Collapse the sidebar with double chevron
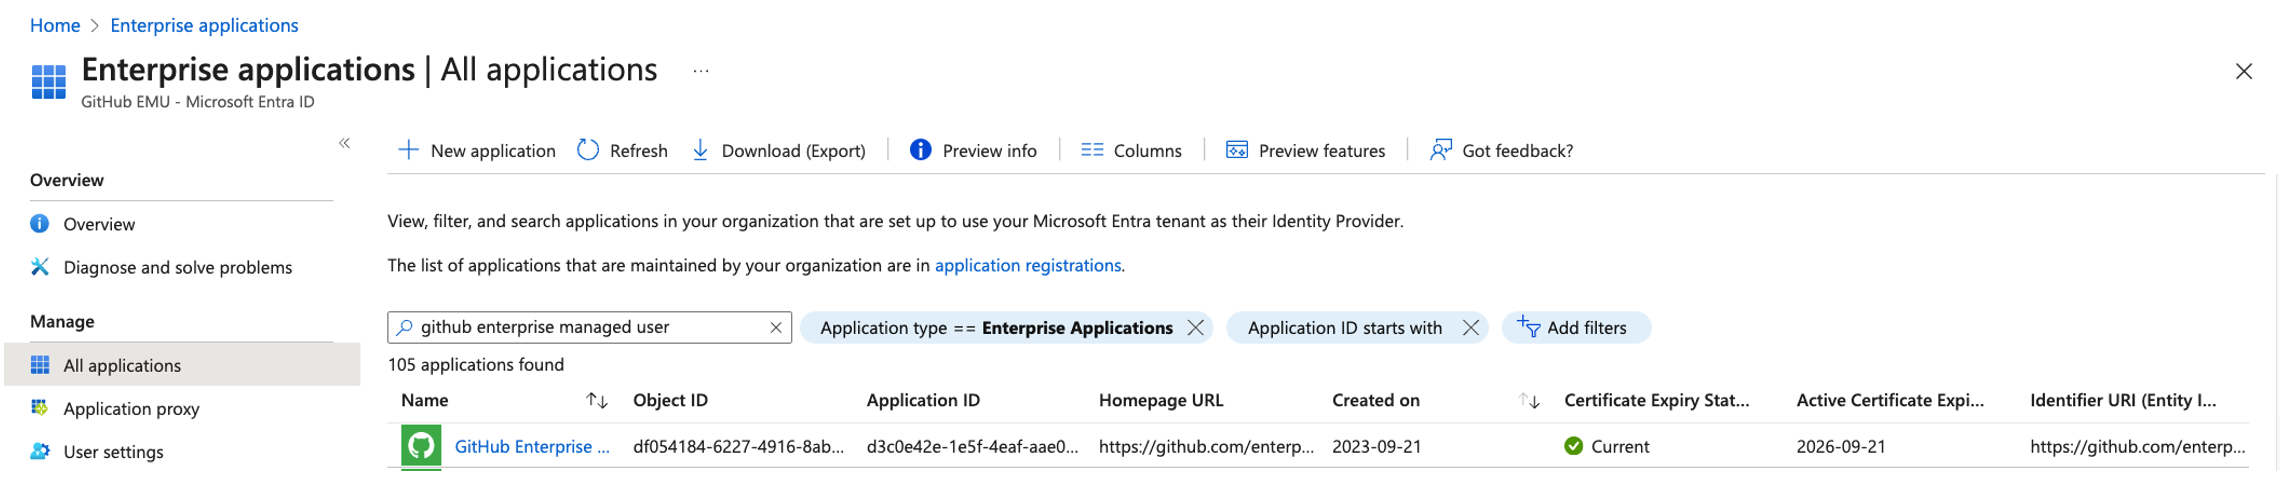Screen dimensions: 2280x497 (344, 143)
